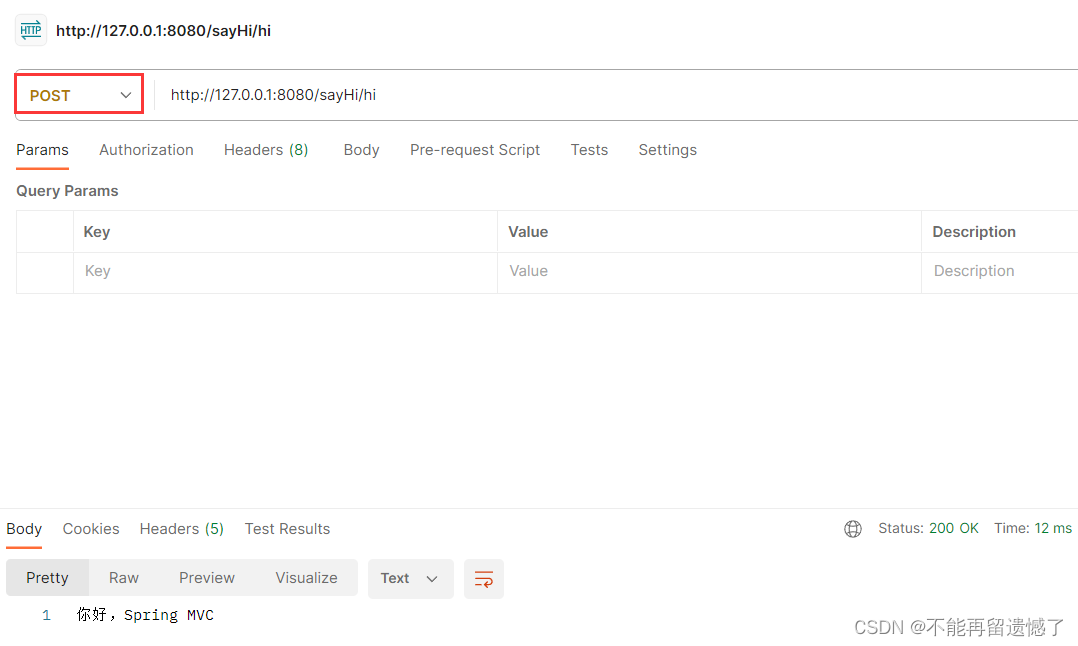Viewport: 1078px width, 646px height.
Task: Open the network globe icon near Status
Action: tap(852, 528)
